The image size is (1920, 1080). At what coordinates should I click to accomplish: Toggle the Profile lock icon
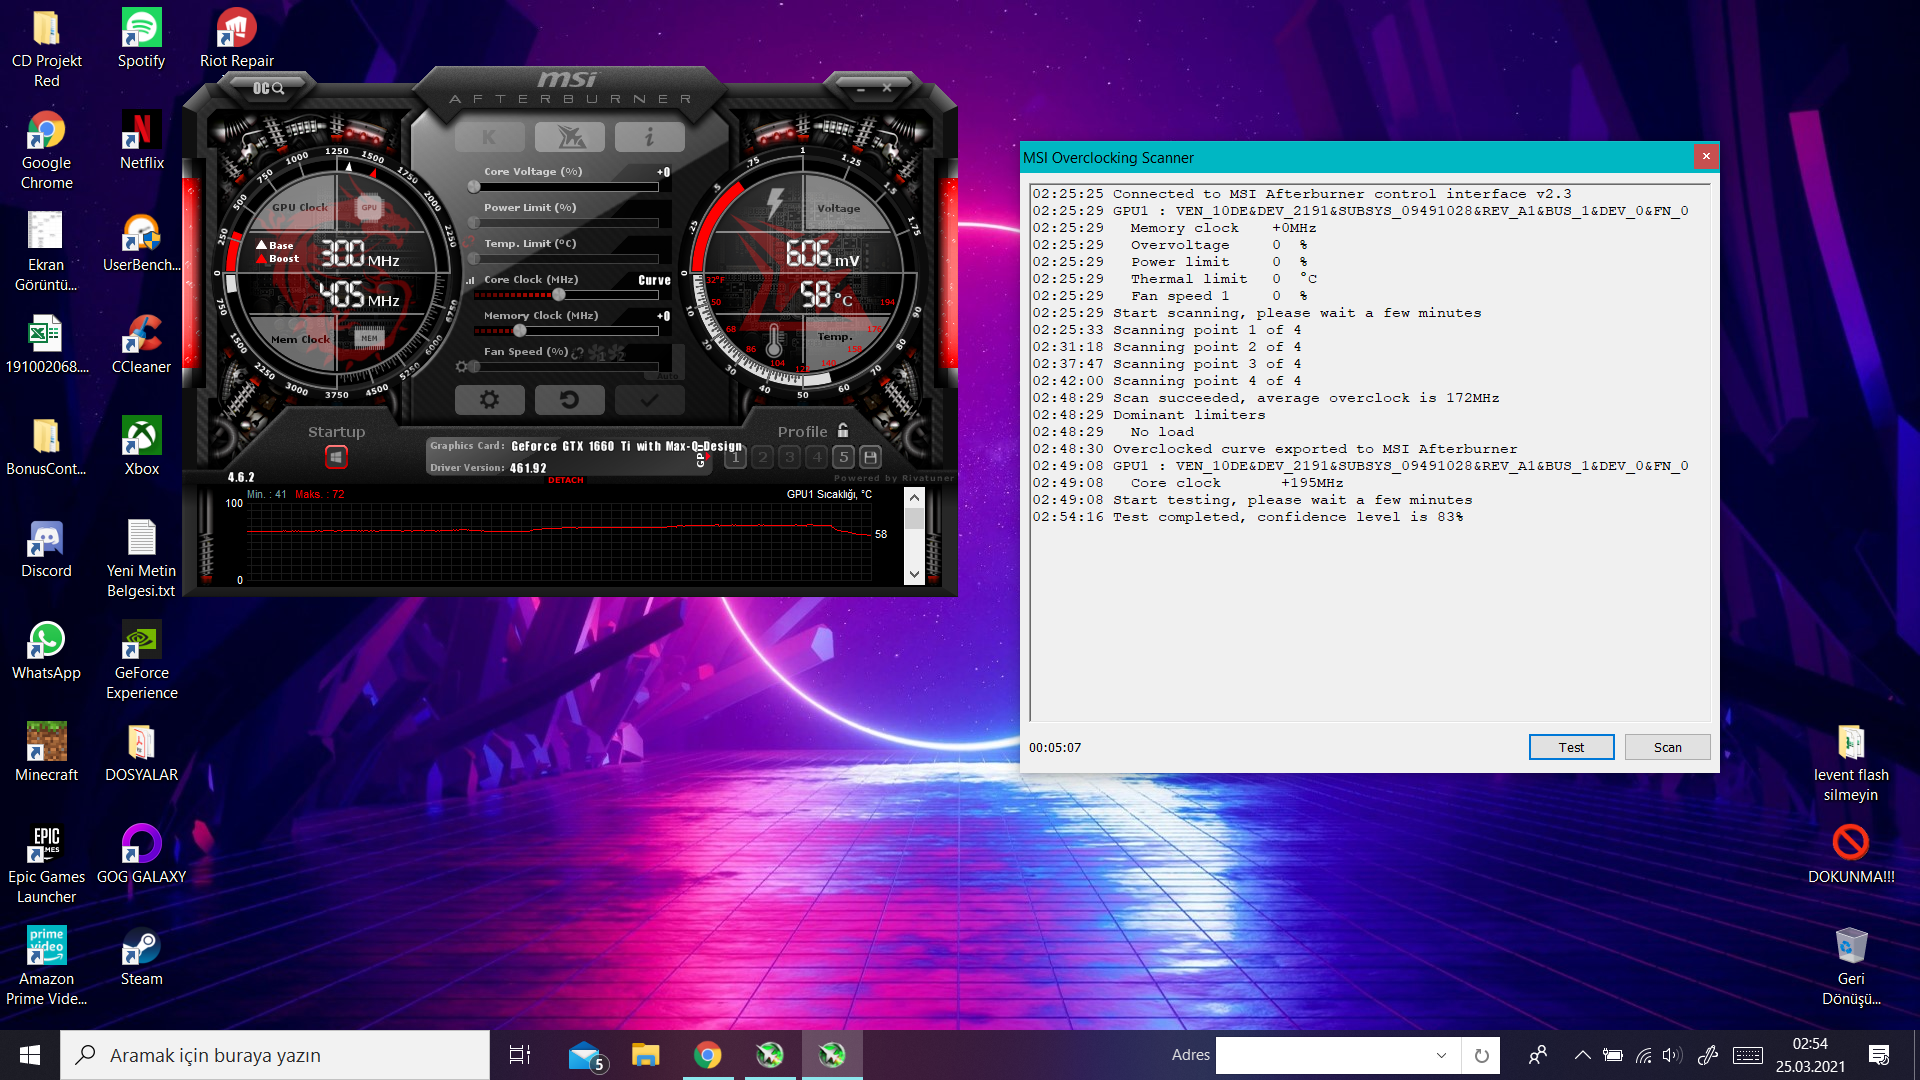click(x=843, y=431)
